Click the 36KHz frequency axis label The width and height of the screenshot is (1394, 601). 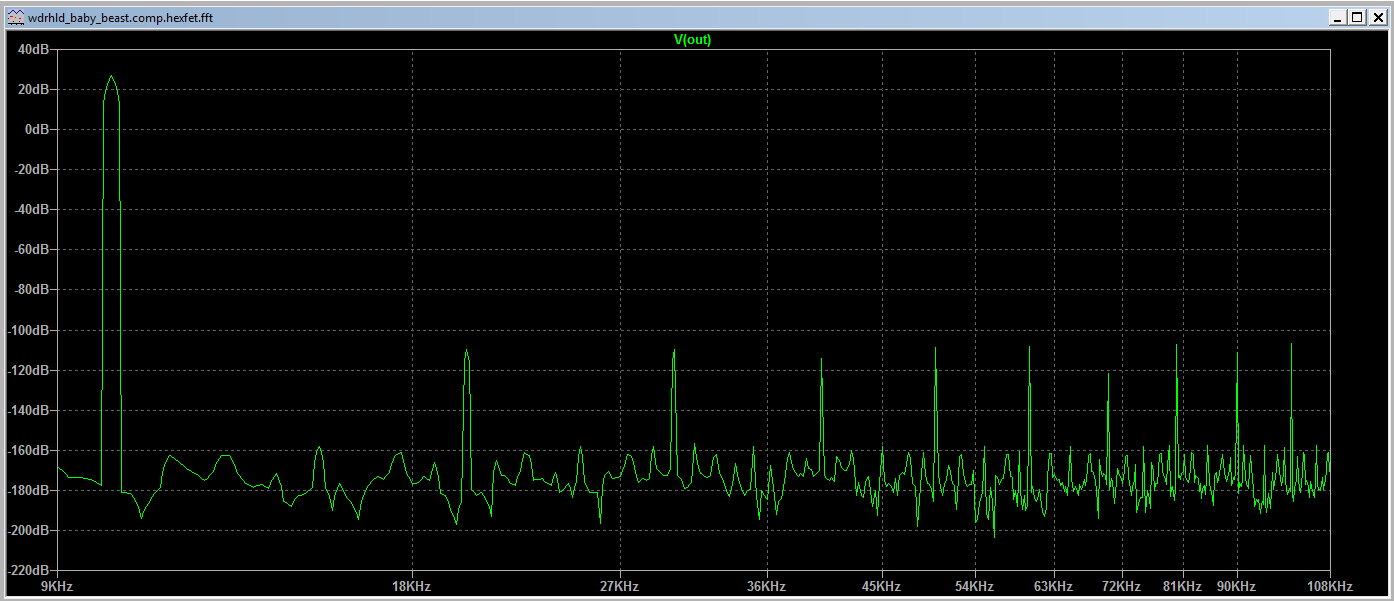pos(767,586)
